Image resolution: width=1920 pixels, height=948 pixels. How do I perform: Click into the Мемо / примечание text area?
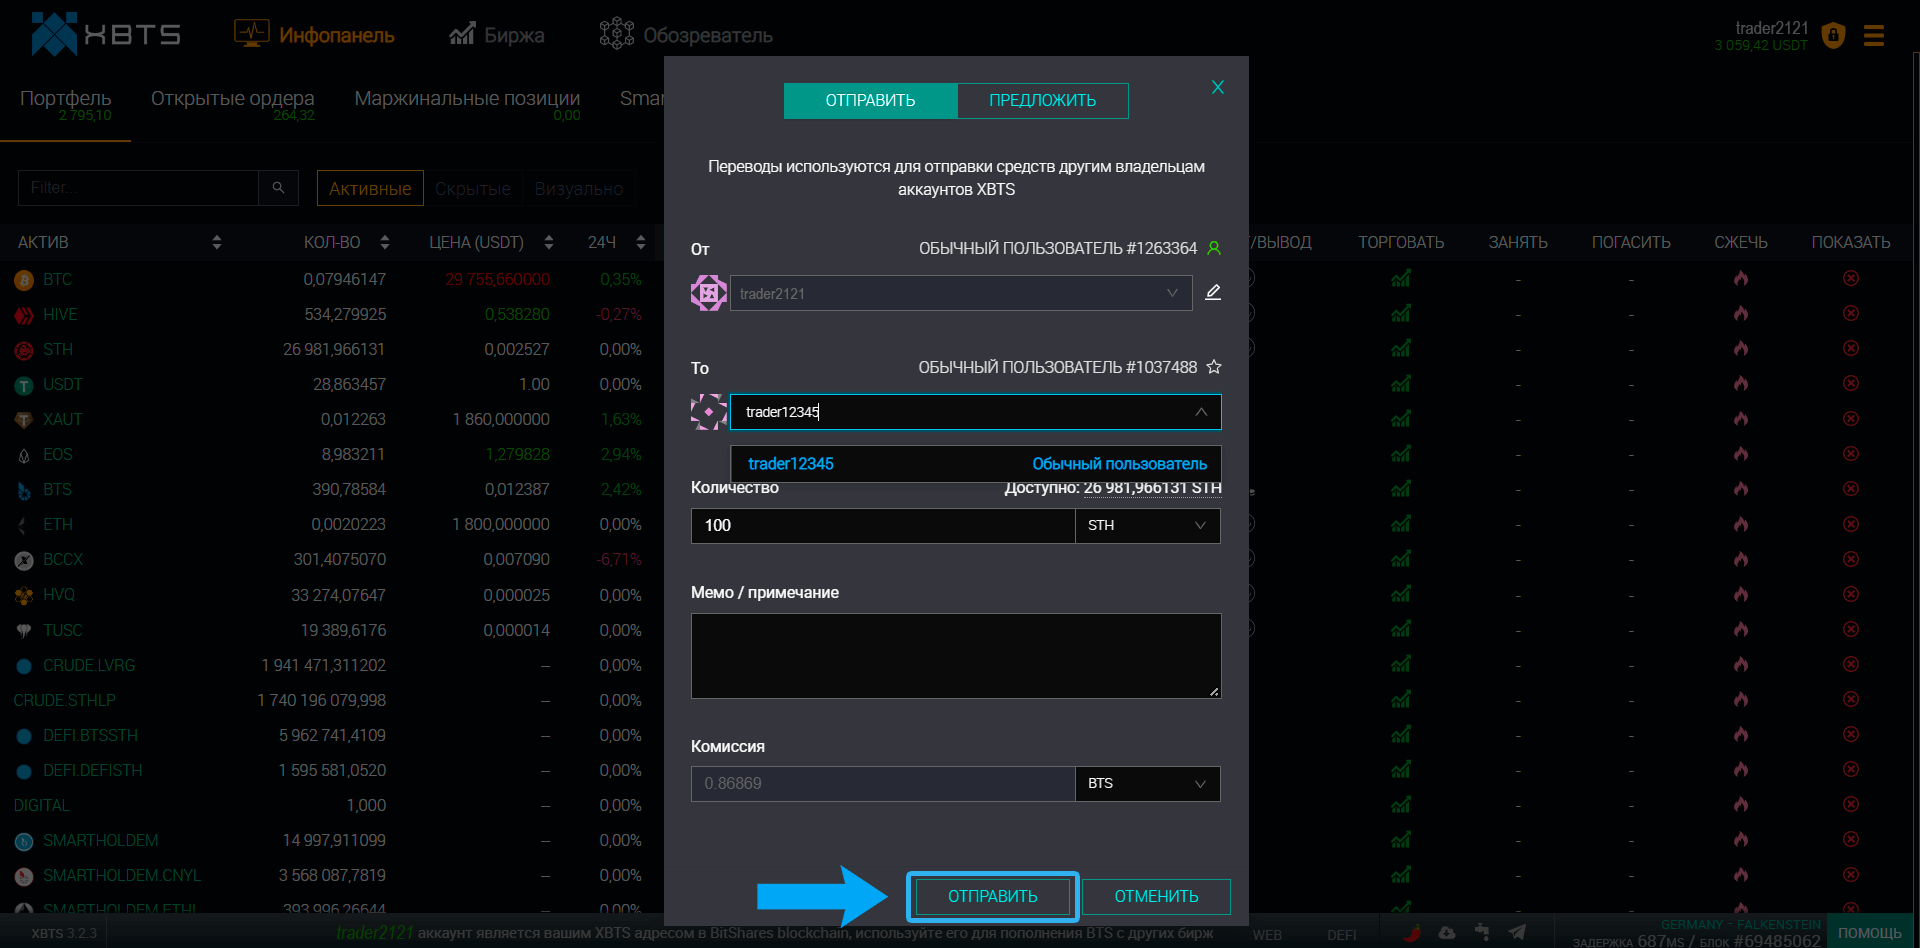955,655
